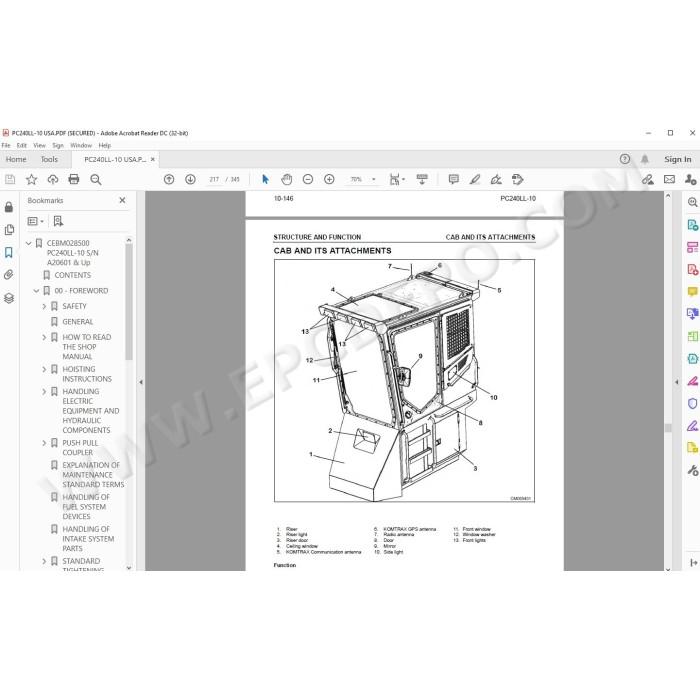Open bookmark options list menu

point(36,221)
